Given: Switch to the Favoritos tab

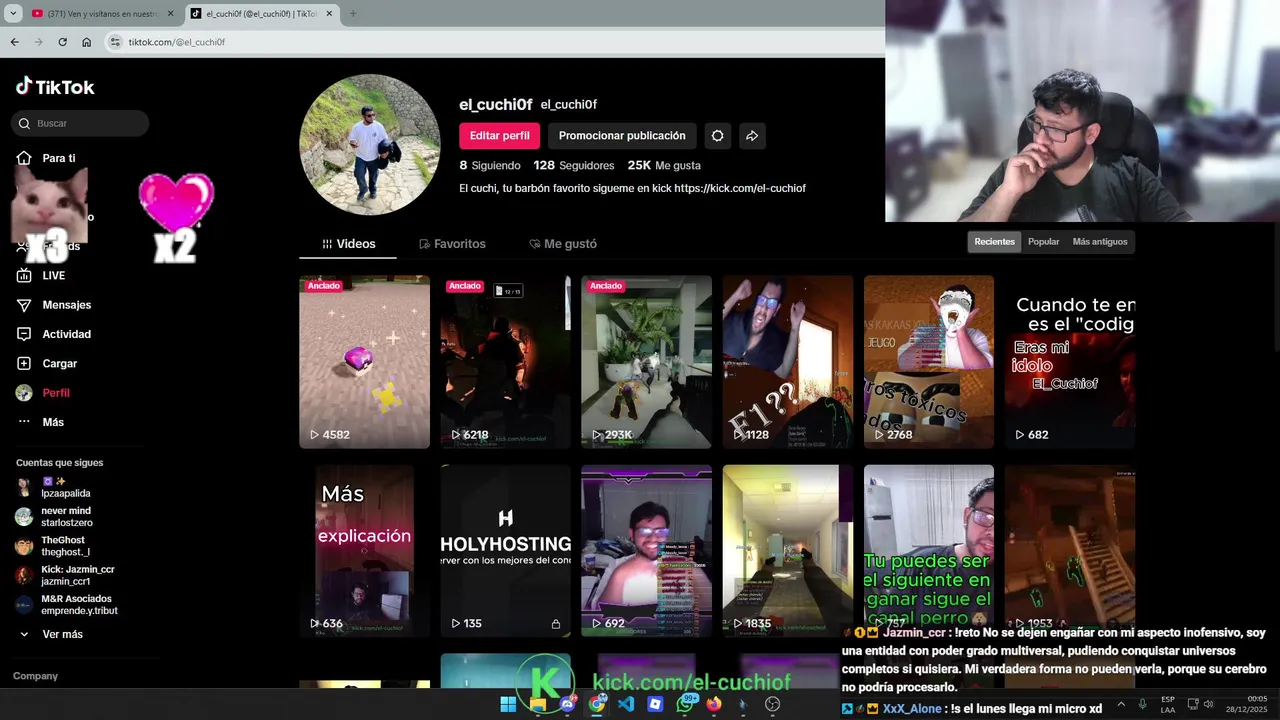Looking at the screenshot, I should point(452,244).
